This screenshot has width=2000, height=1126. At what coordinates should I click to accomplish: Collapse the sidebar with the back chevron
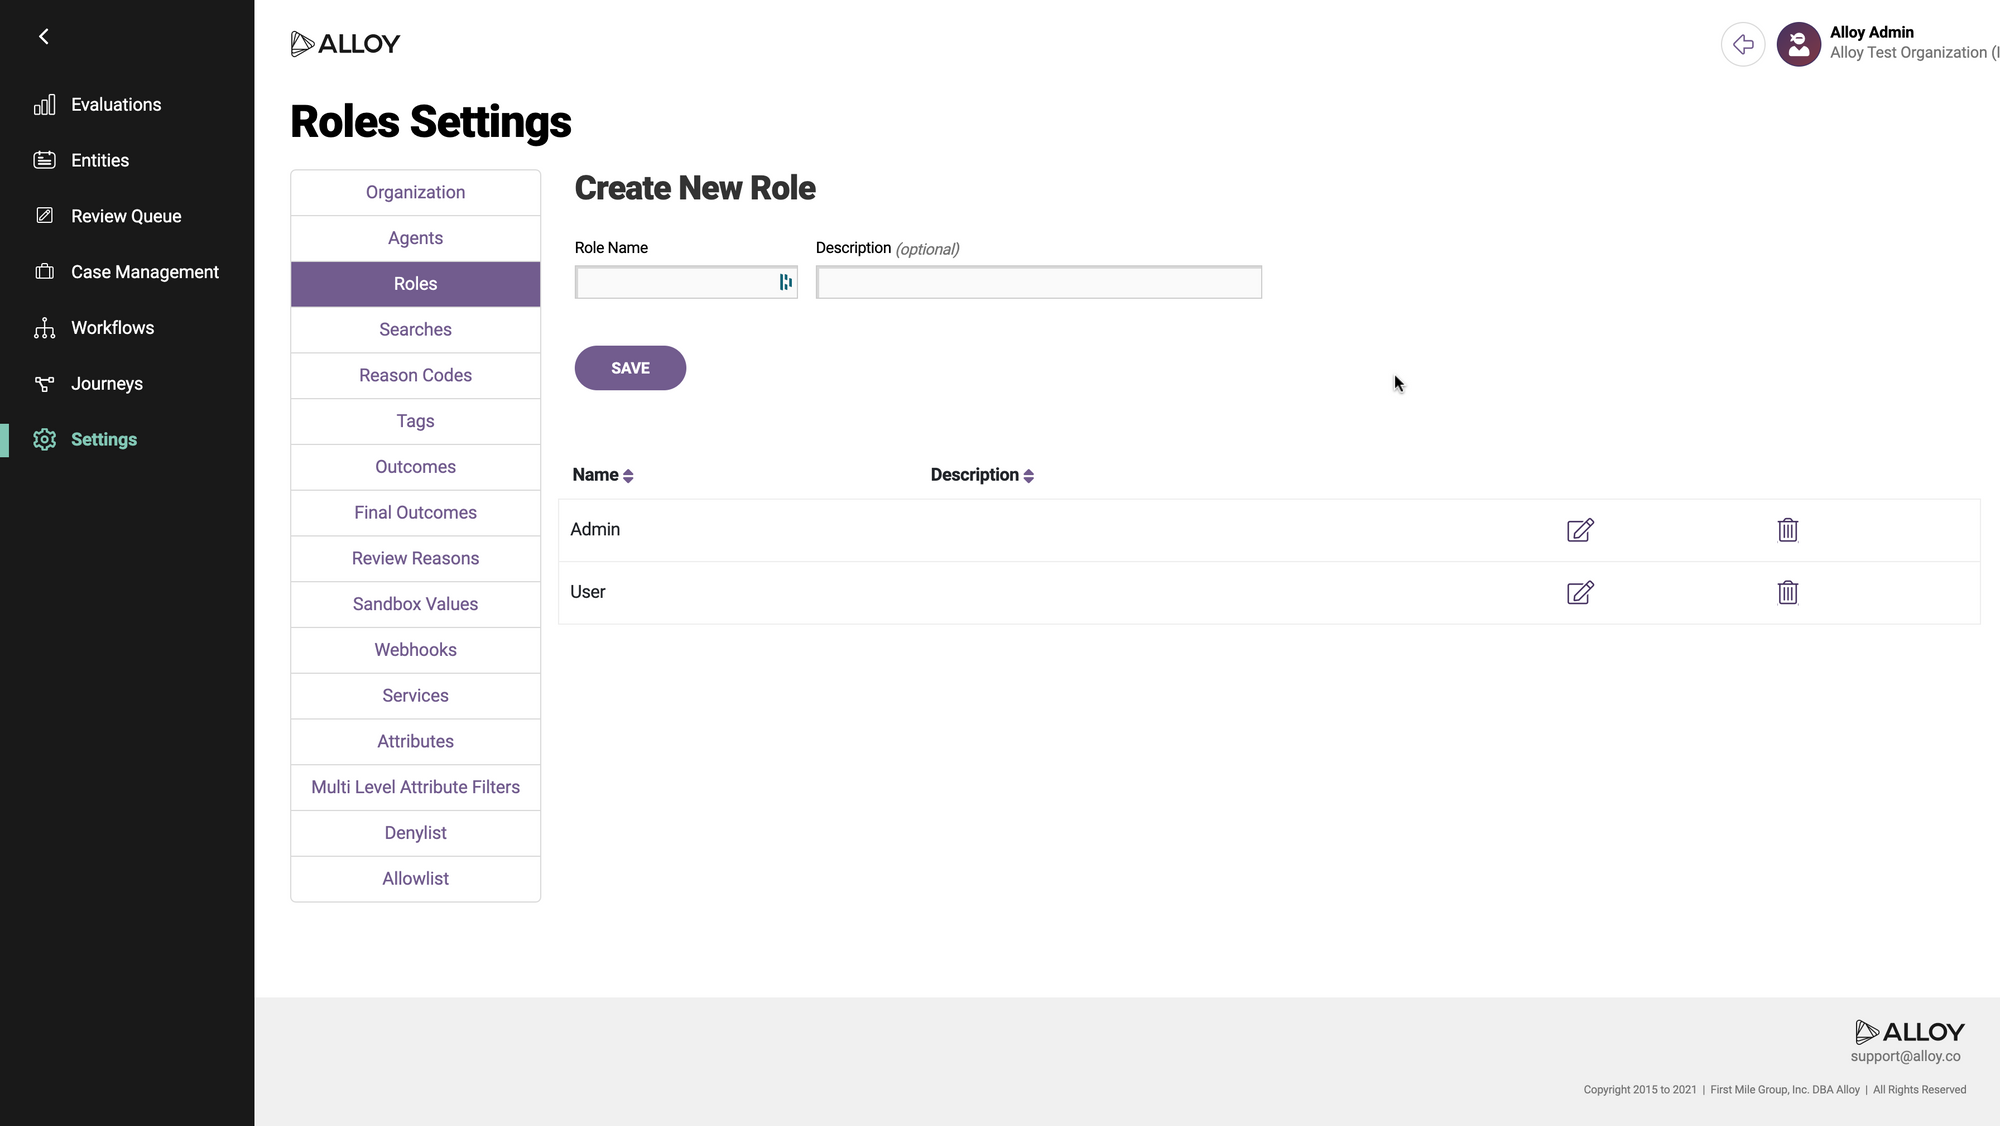click(44, 37)
